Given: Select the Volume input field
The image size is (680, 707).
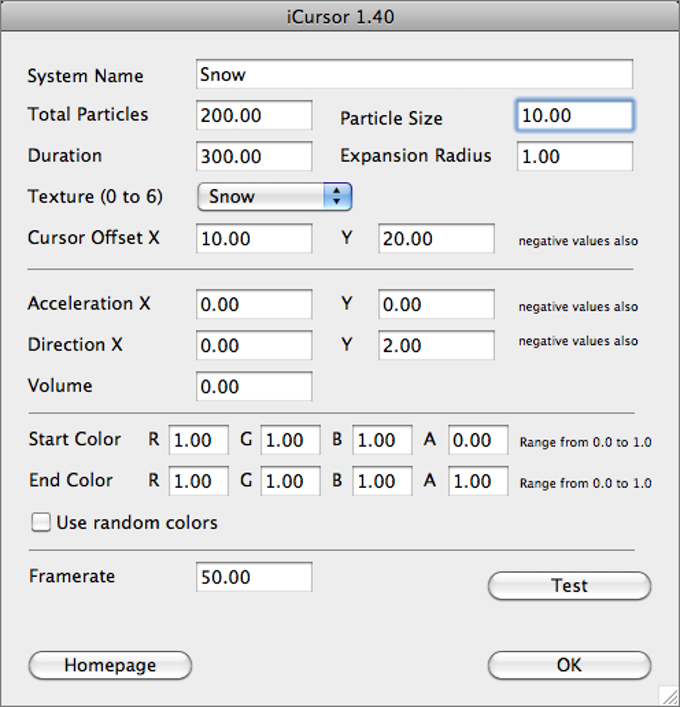Looking at the screenshot, I should pos(254,387).
